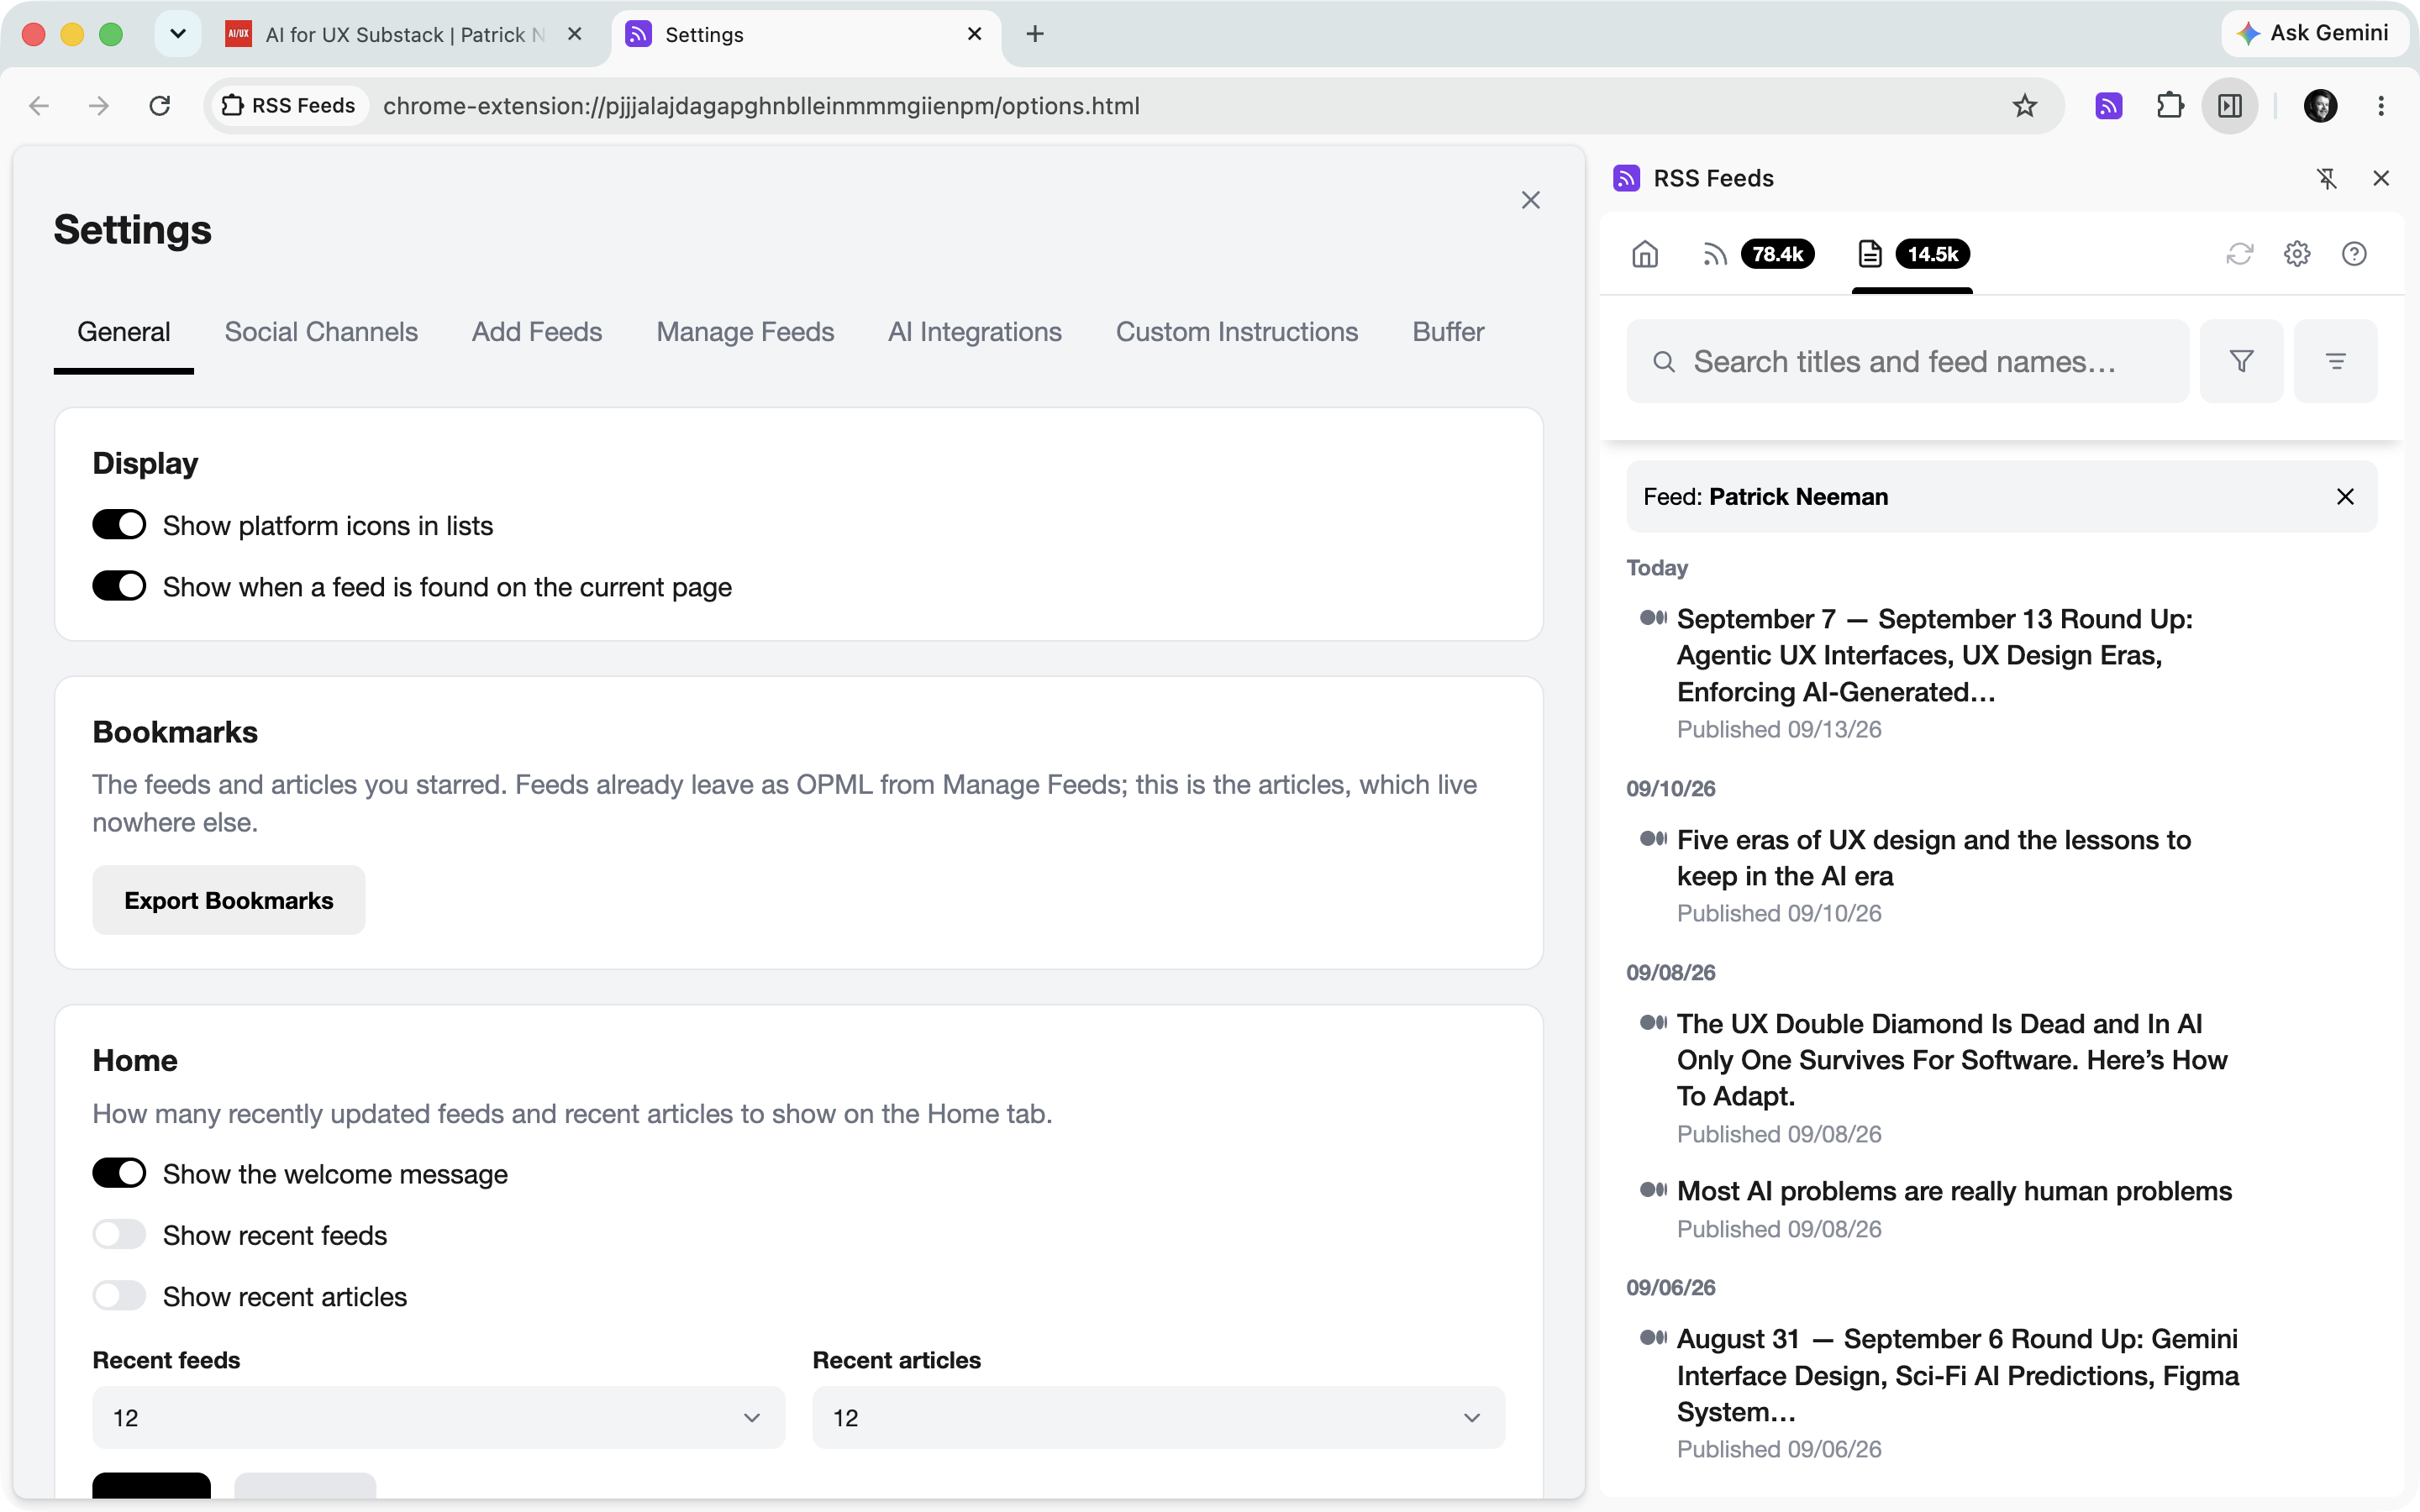Click the Ask Gemini button
This screenshot has height=1512, width=2420.
[2314, 34]
